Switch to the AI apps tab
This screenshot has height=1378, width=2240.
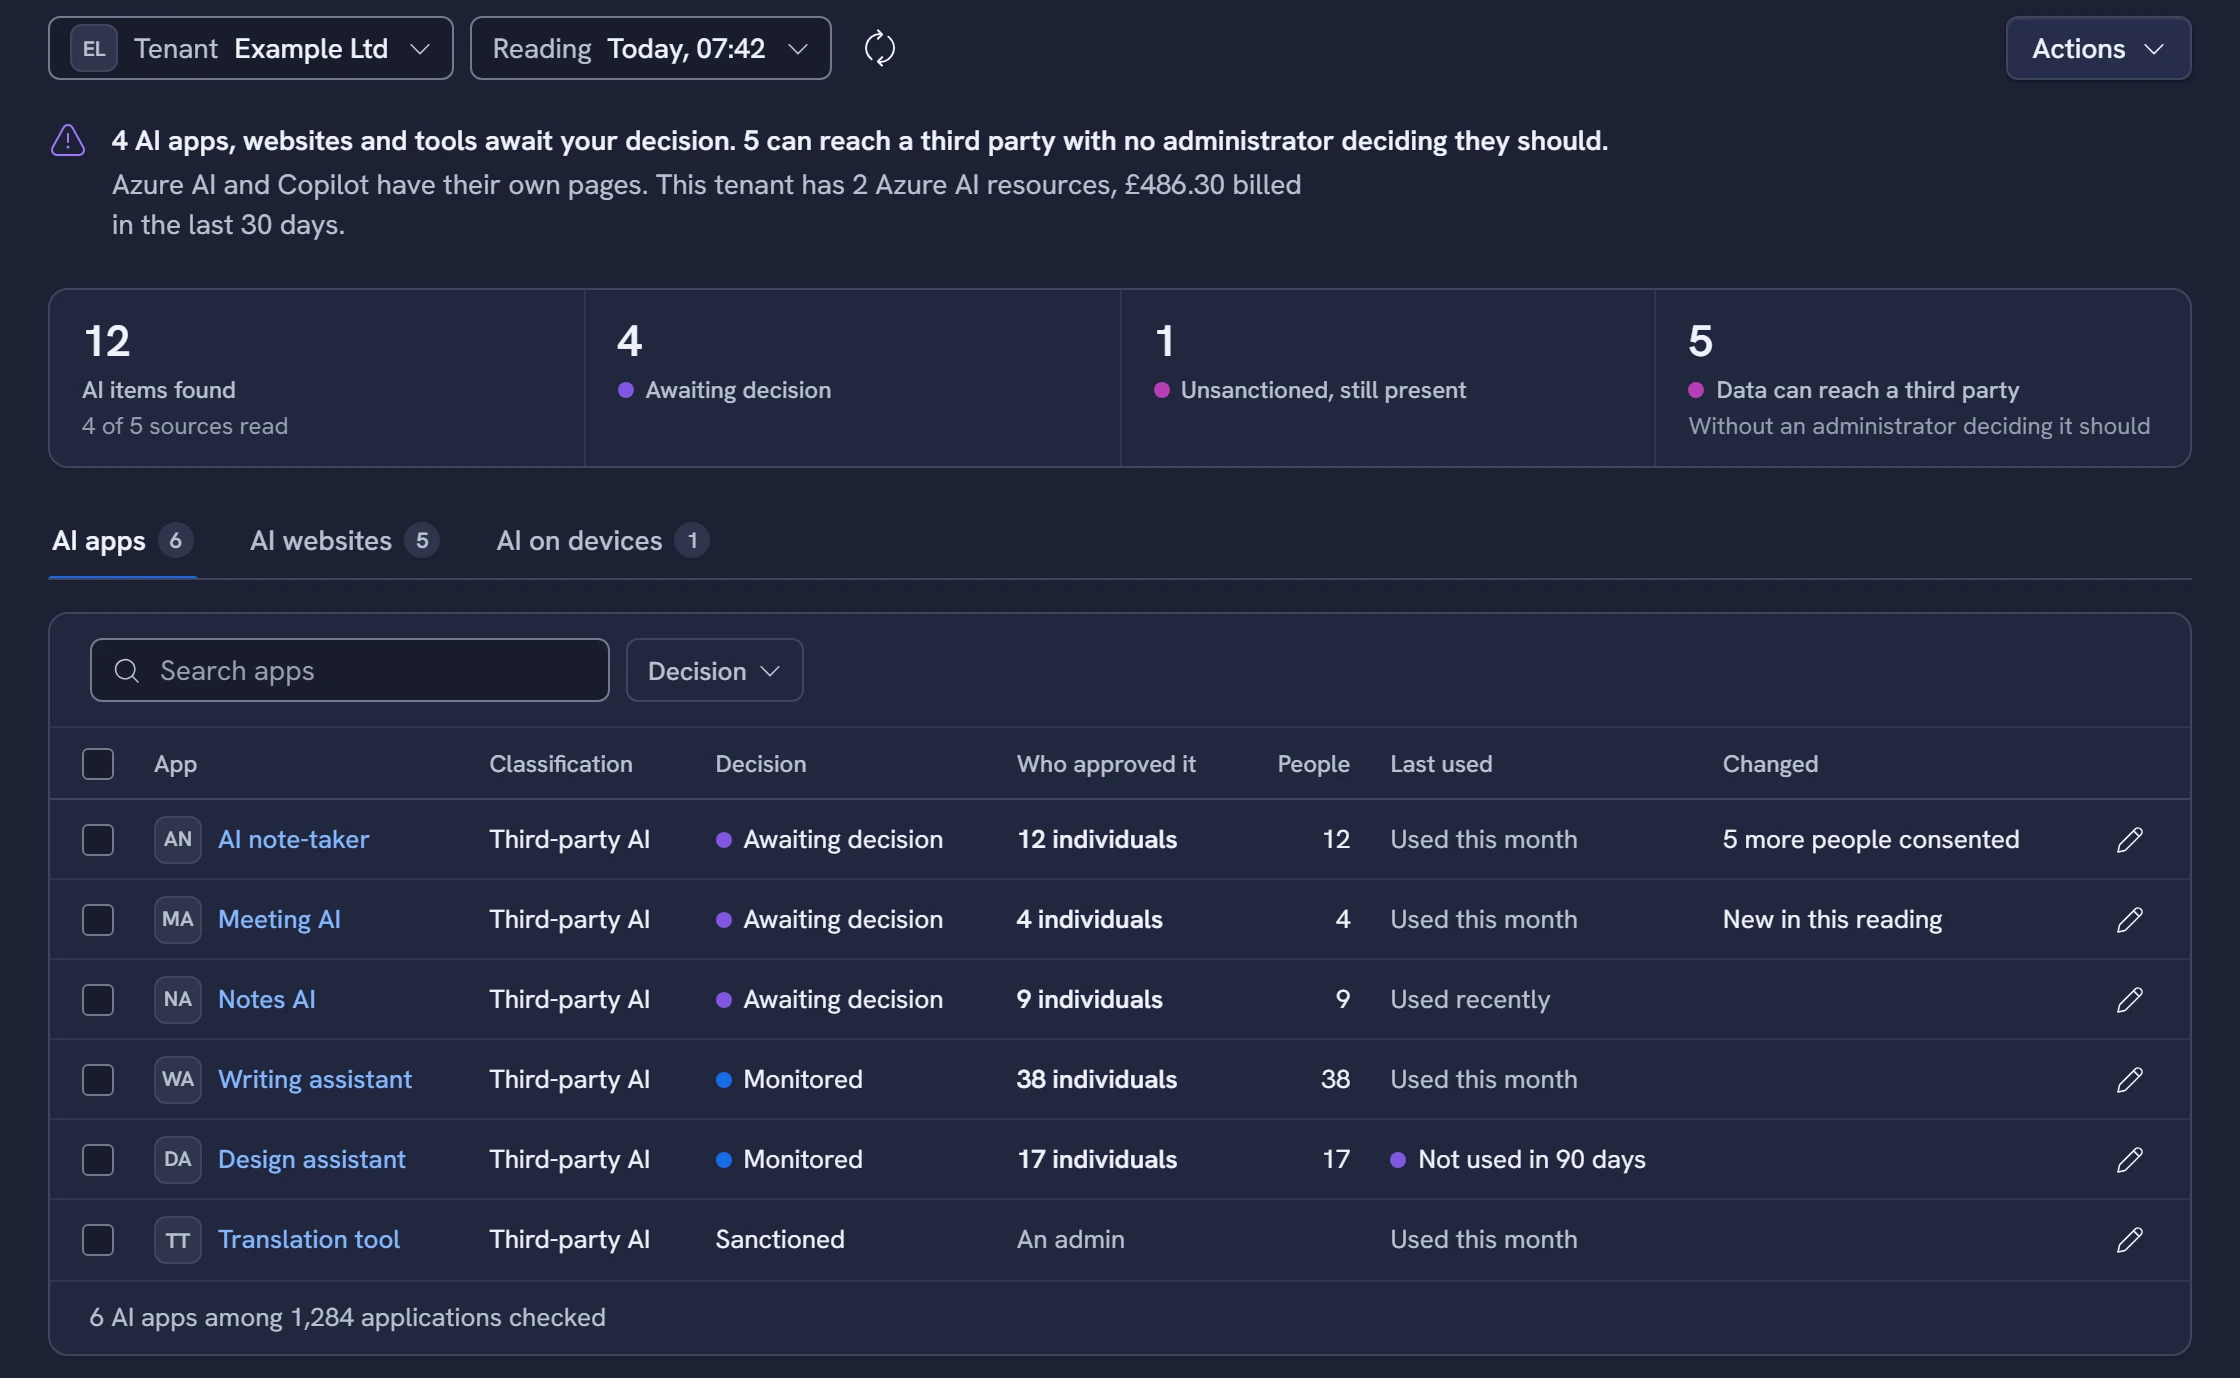tap(122, 541)
